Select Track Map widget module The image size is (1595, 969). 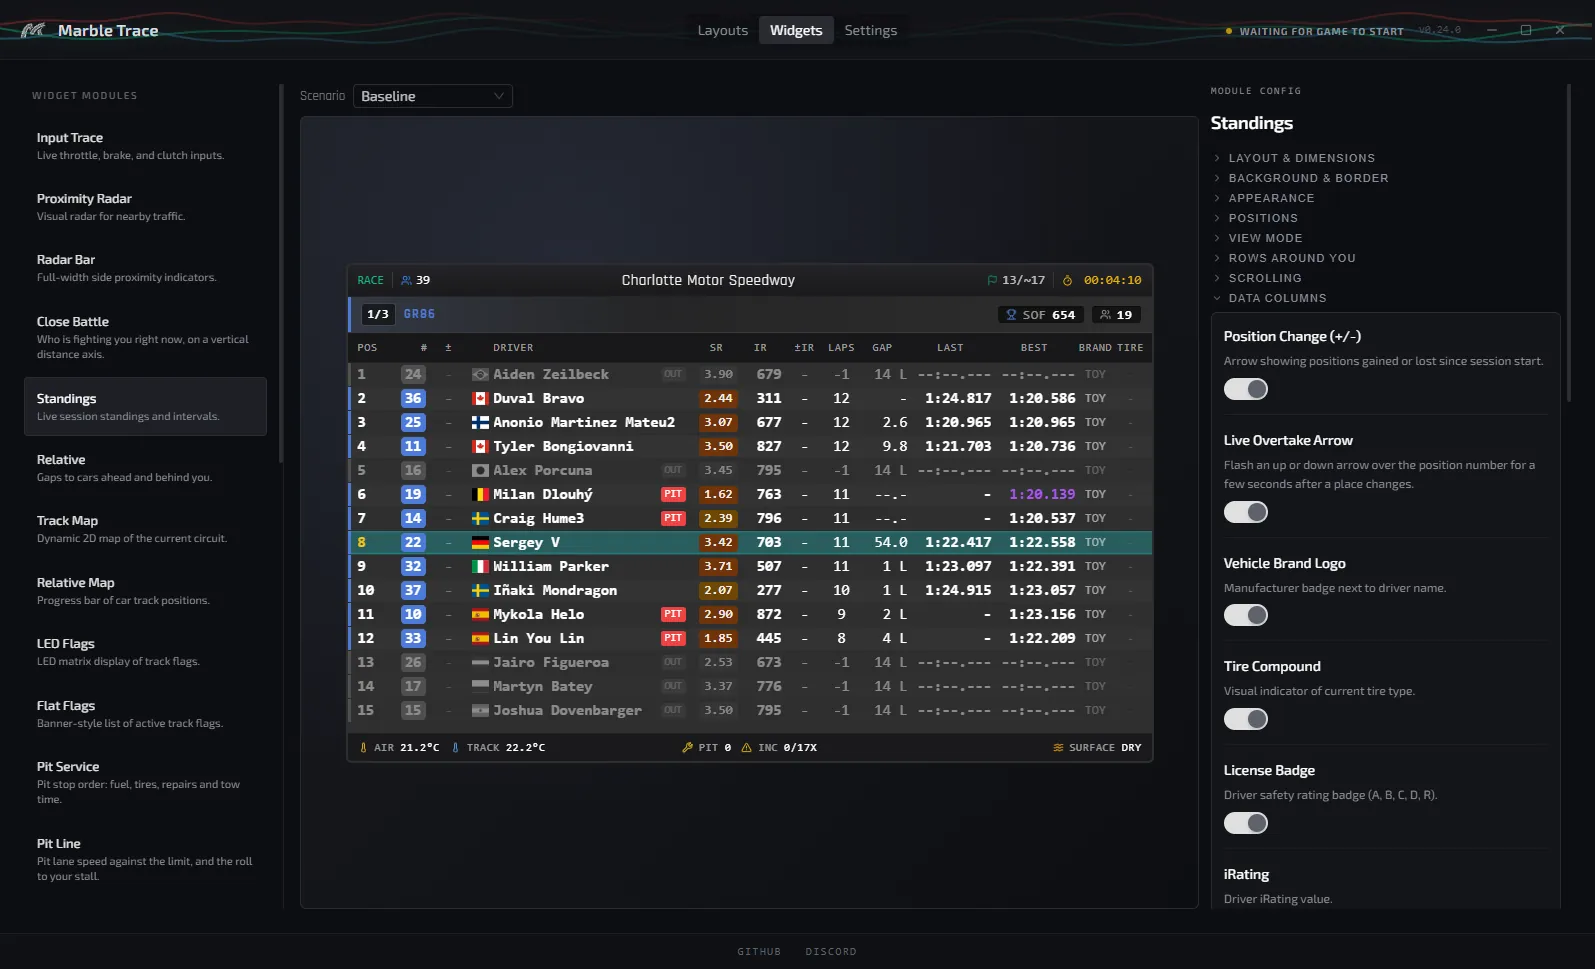coord(145,528)
